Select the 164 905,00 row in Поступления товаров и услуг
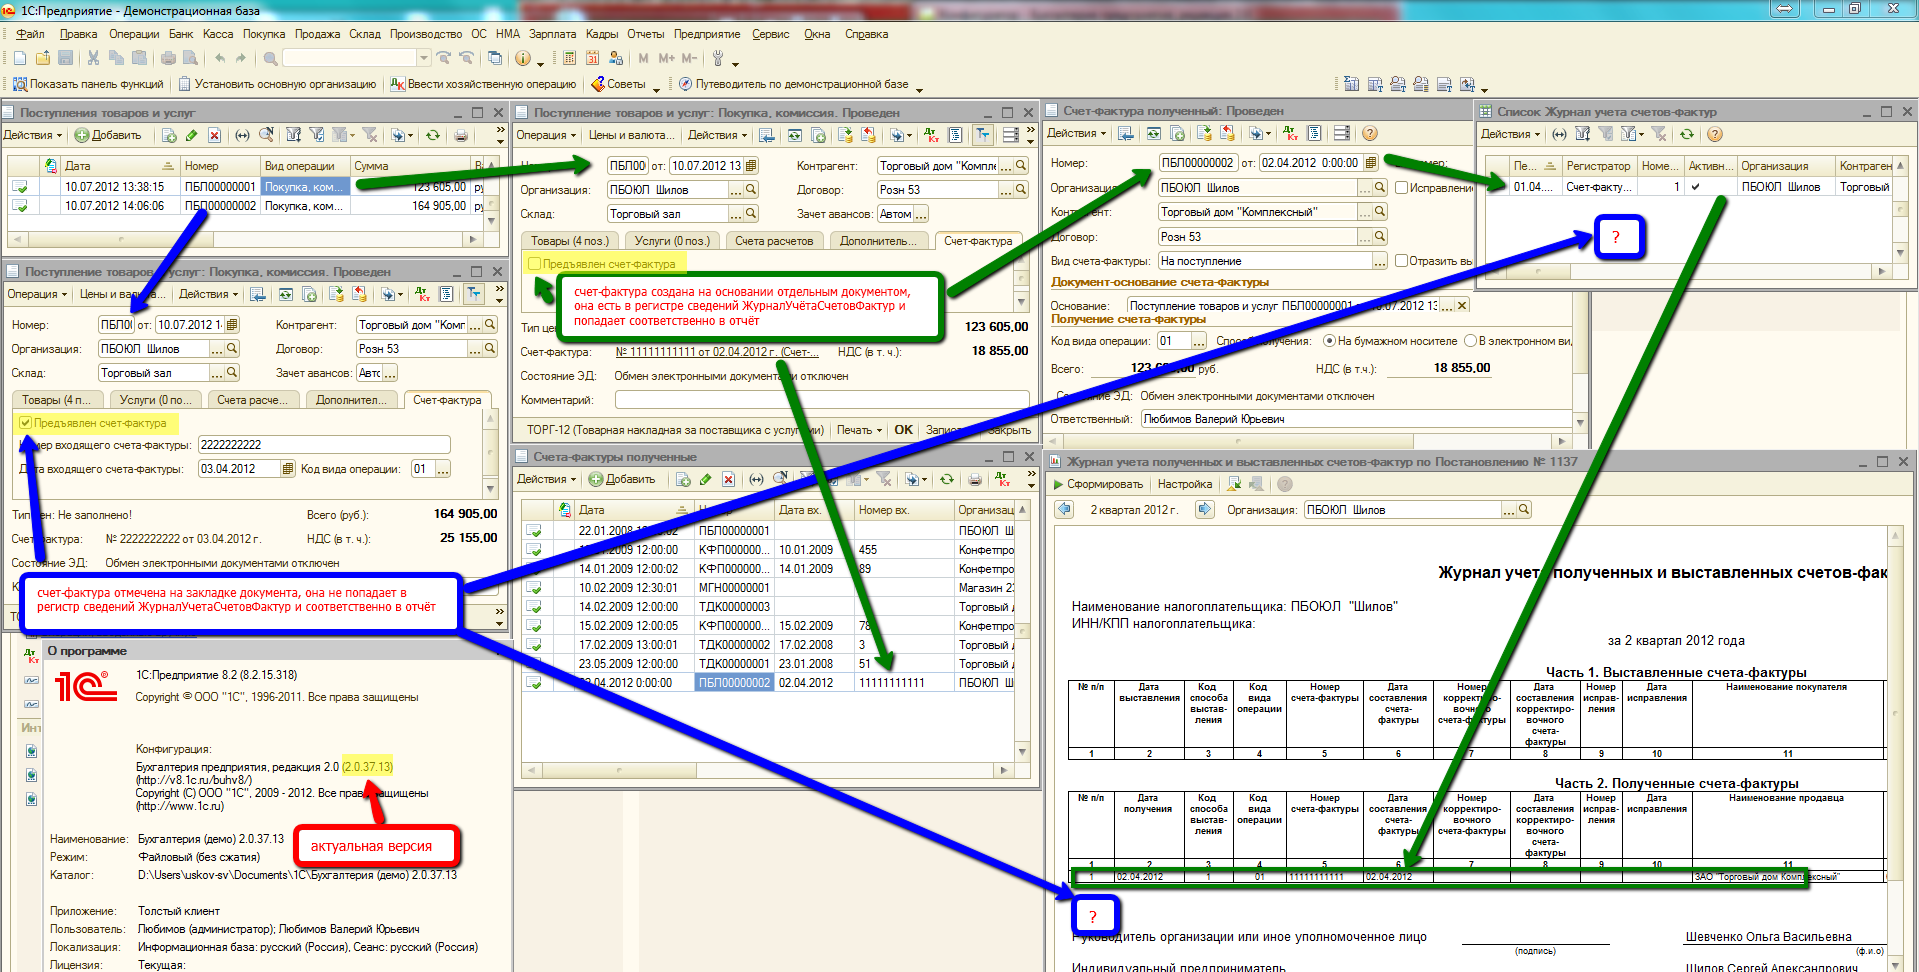 pyautogui.click(x=247, y=206)
